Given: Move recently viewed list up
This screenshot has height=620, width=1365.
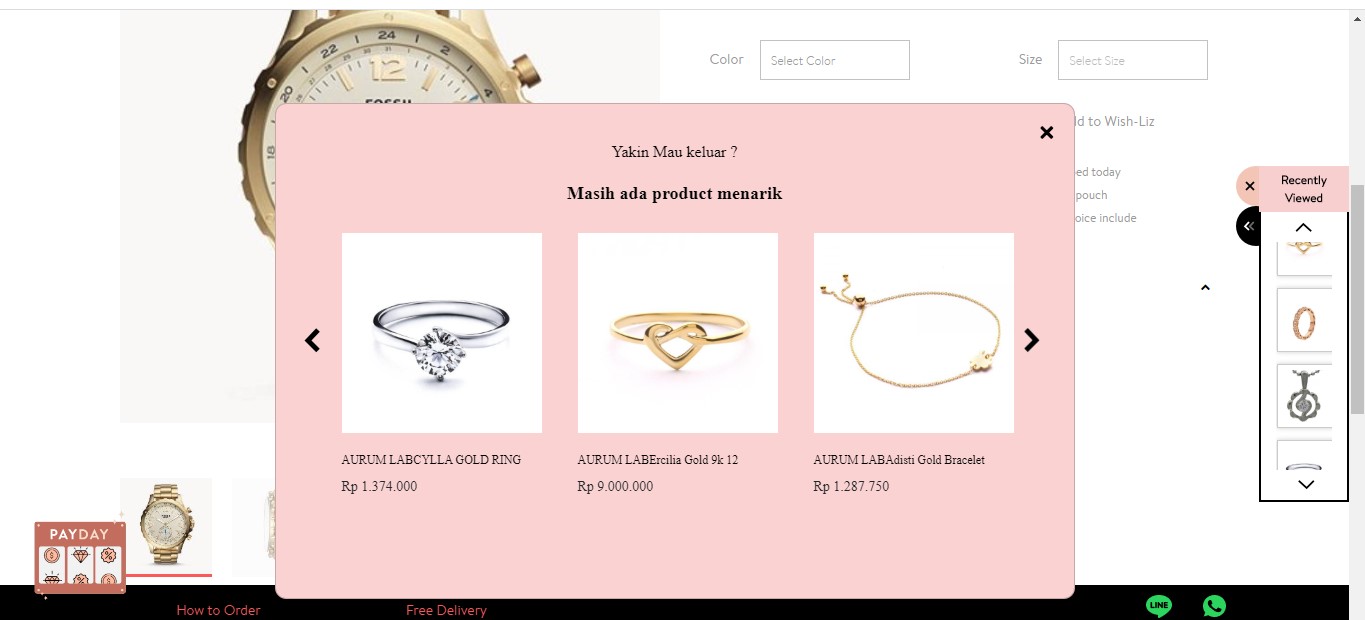Looking at the screenshot, I should pyautogui.click(x=1303, y=227).
